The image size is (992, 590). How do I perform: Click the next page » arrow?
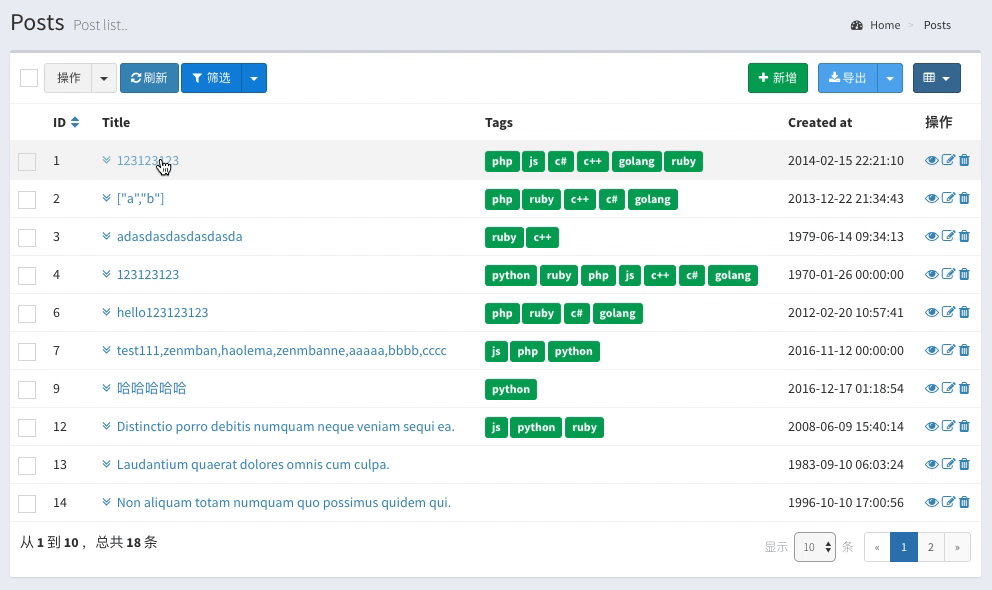[957, 547]
